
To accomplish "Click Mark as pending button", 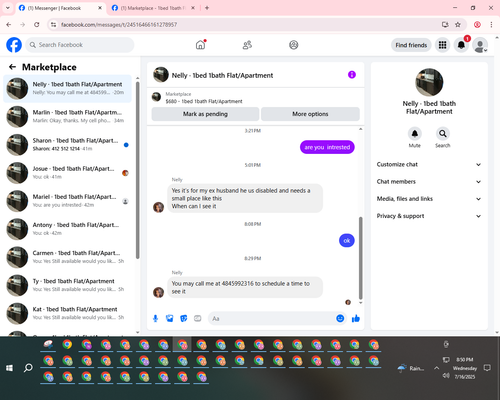I will (205, 114).
